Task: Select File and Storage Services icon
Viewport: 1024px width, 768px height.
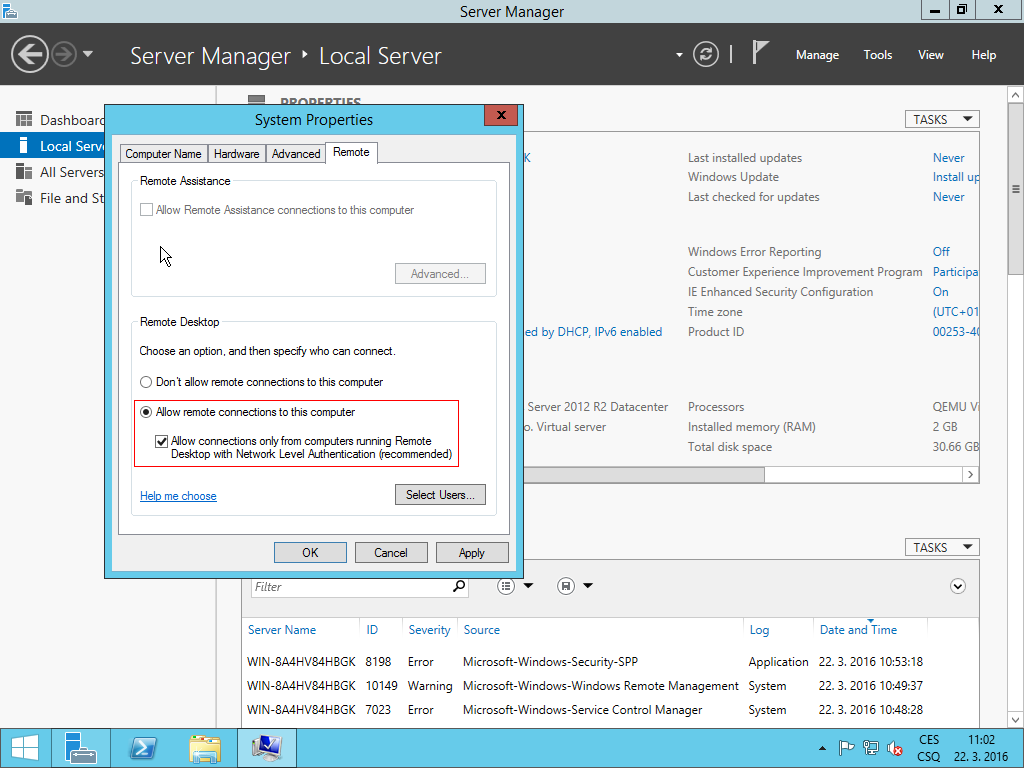Action: pos(24,197)
